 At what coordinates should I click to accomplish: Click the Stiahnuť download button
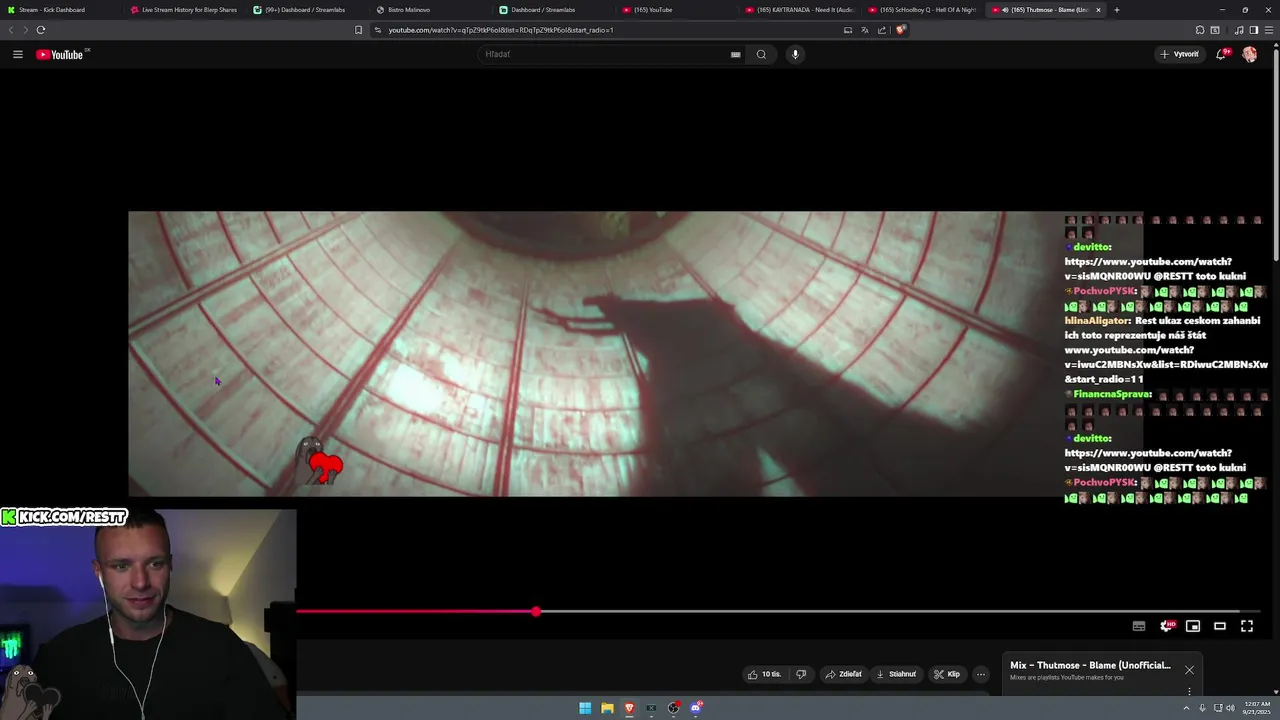(x=896, y=674)
